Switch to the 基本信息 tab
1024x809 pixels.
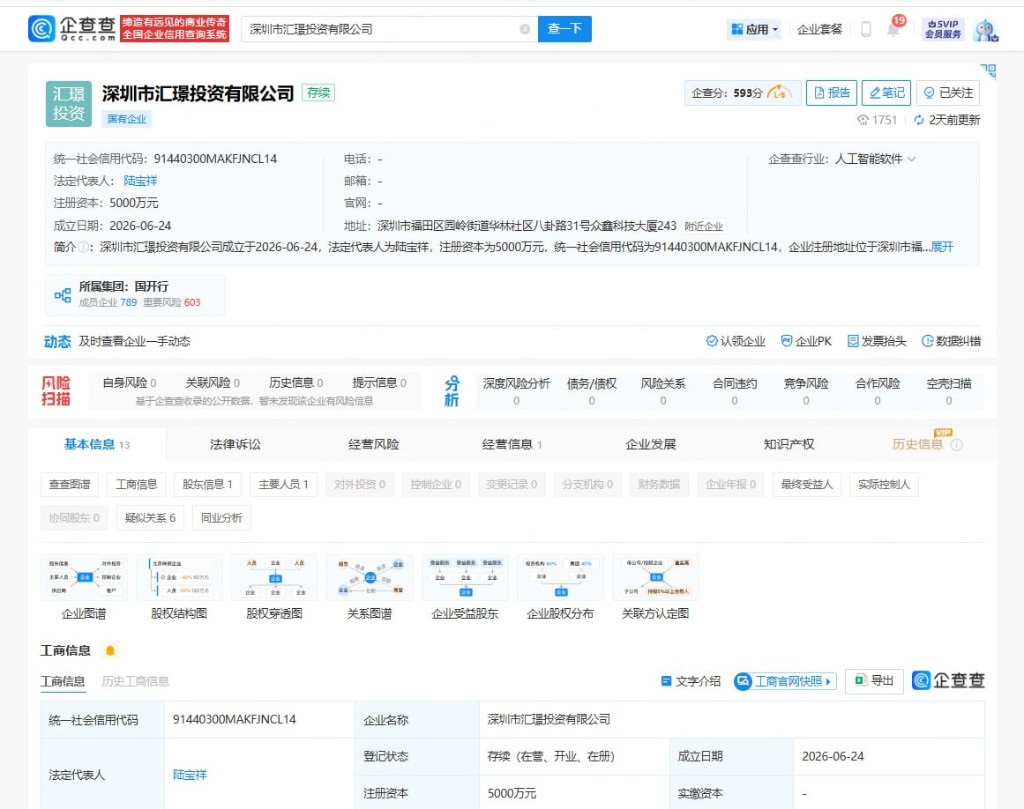(97, 445)
